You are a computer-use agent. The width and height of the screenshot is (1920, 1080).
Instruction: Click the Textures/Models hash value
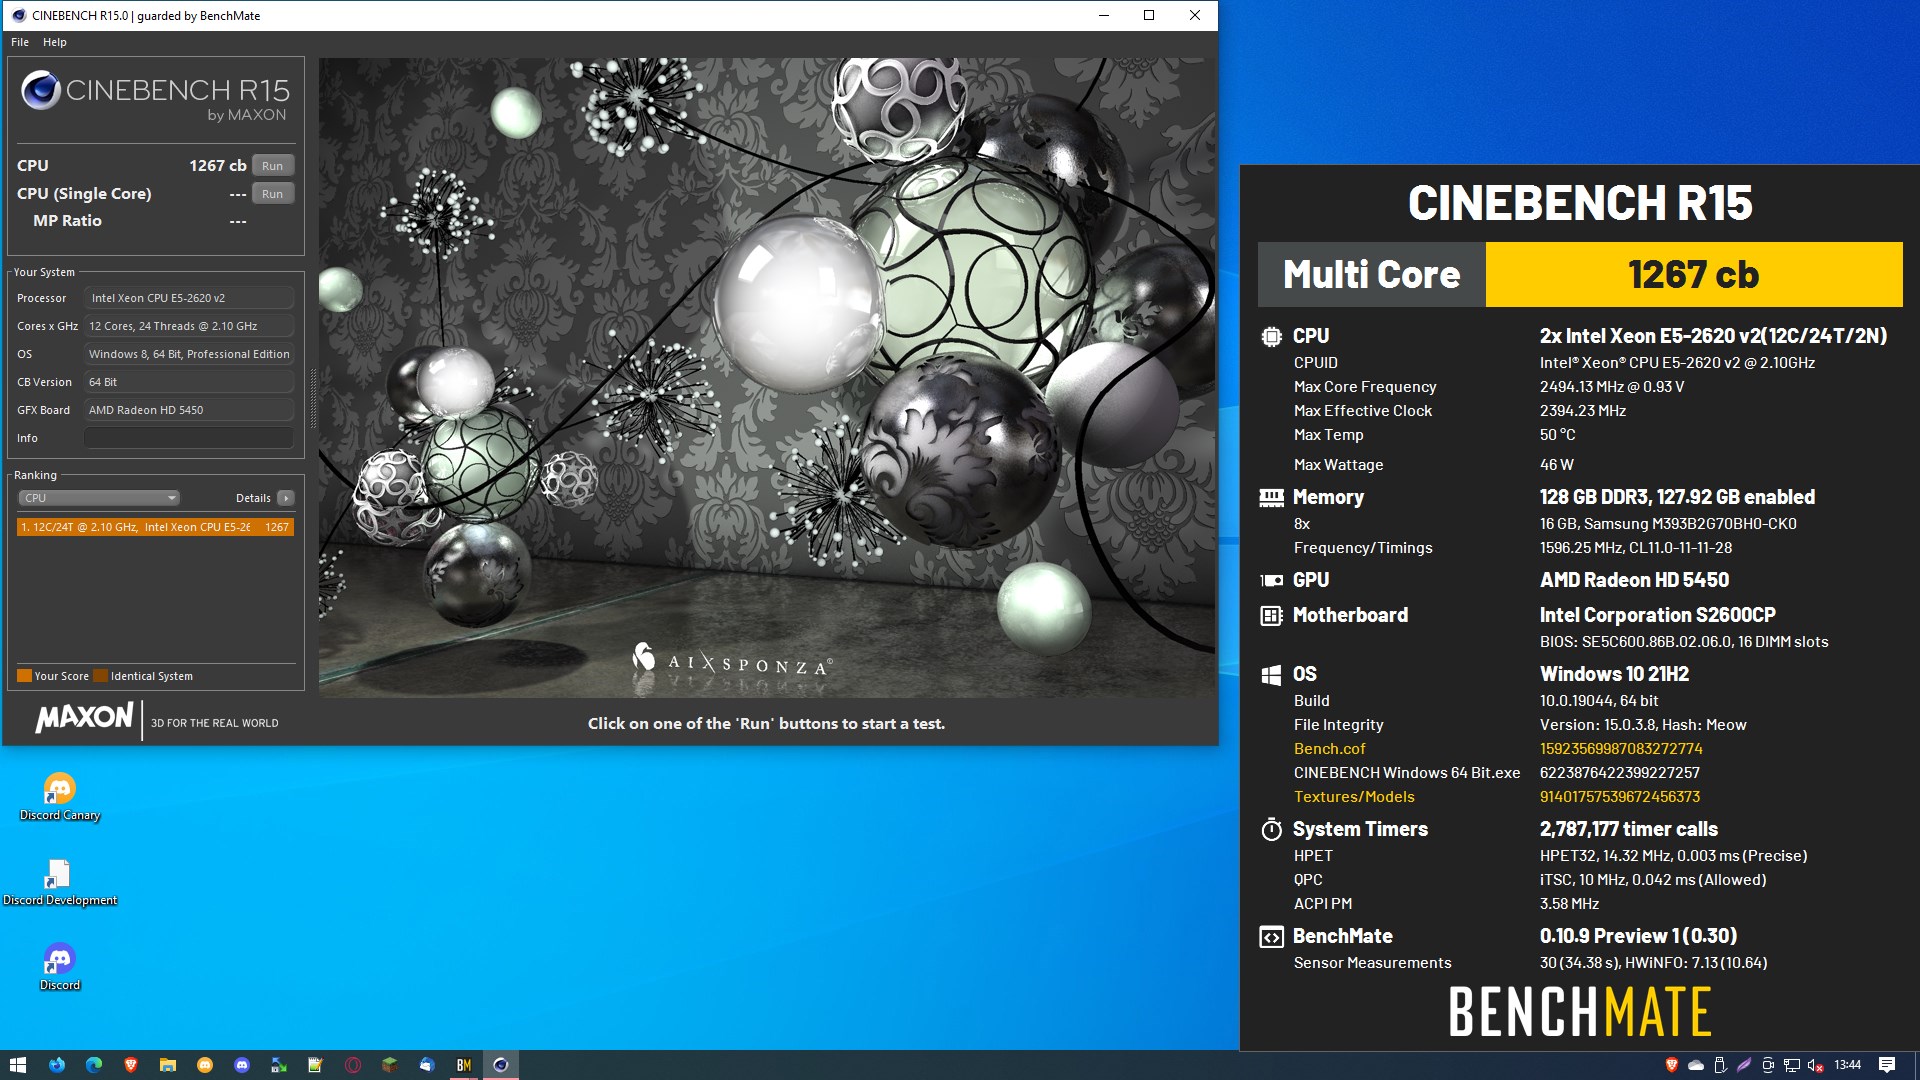tap(1619, 797)
